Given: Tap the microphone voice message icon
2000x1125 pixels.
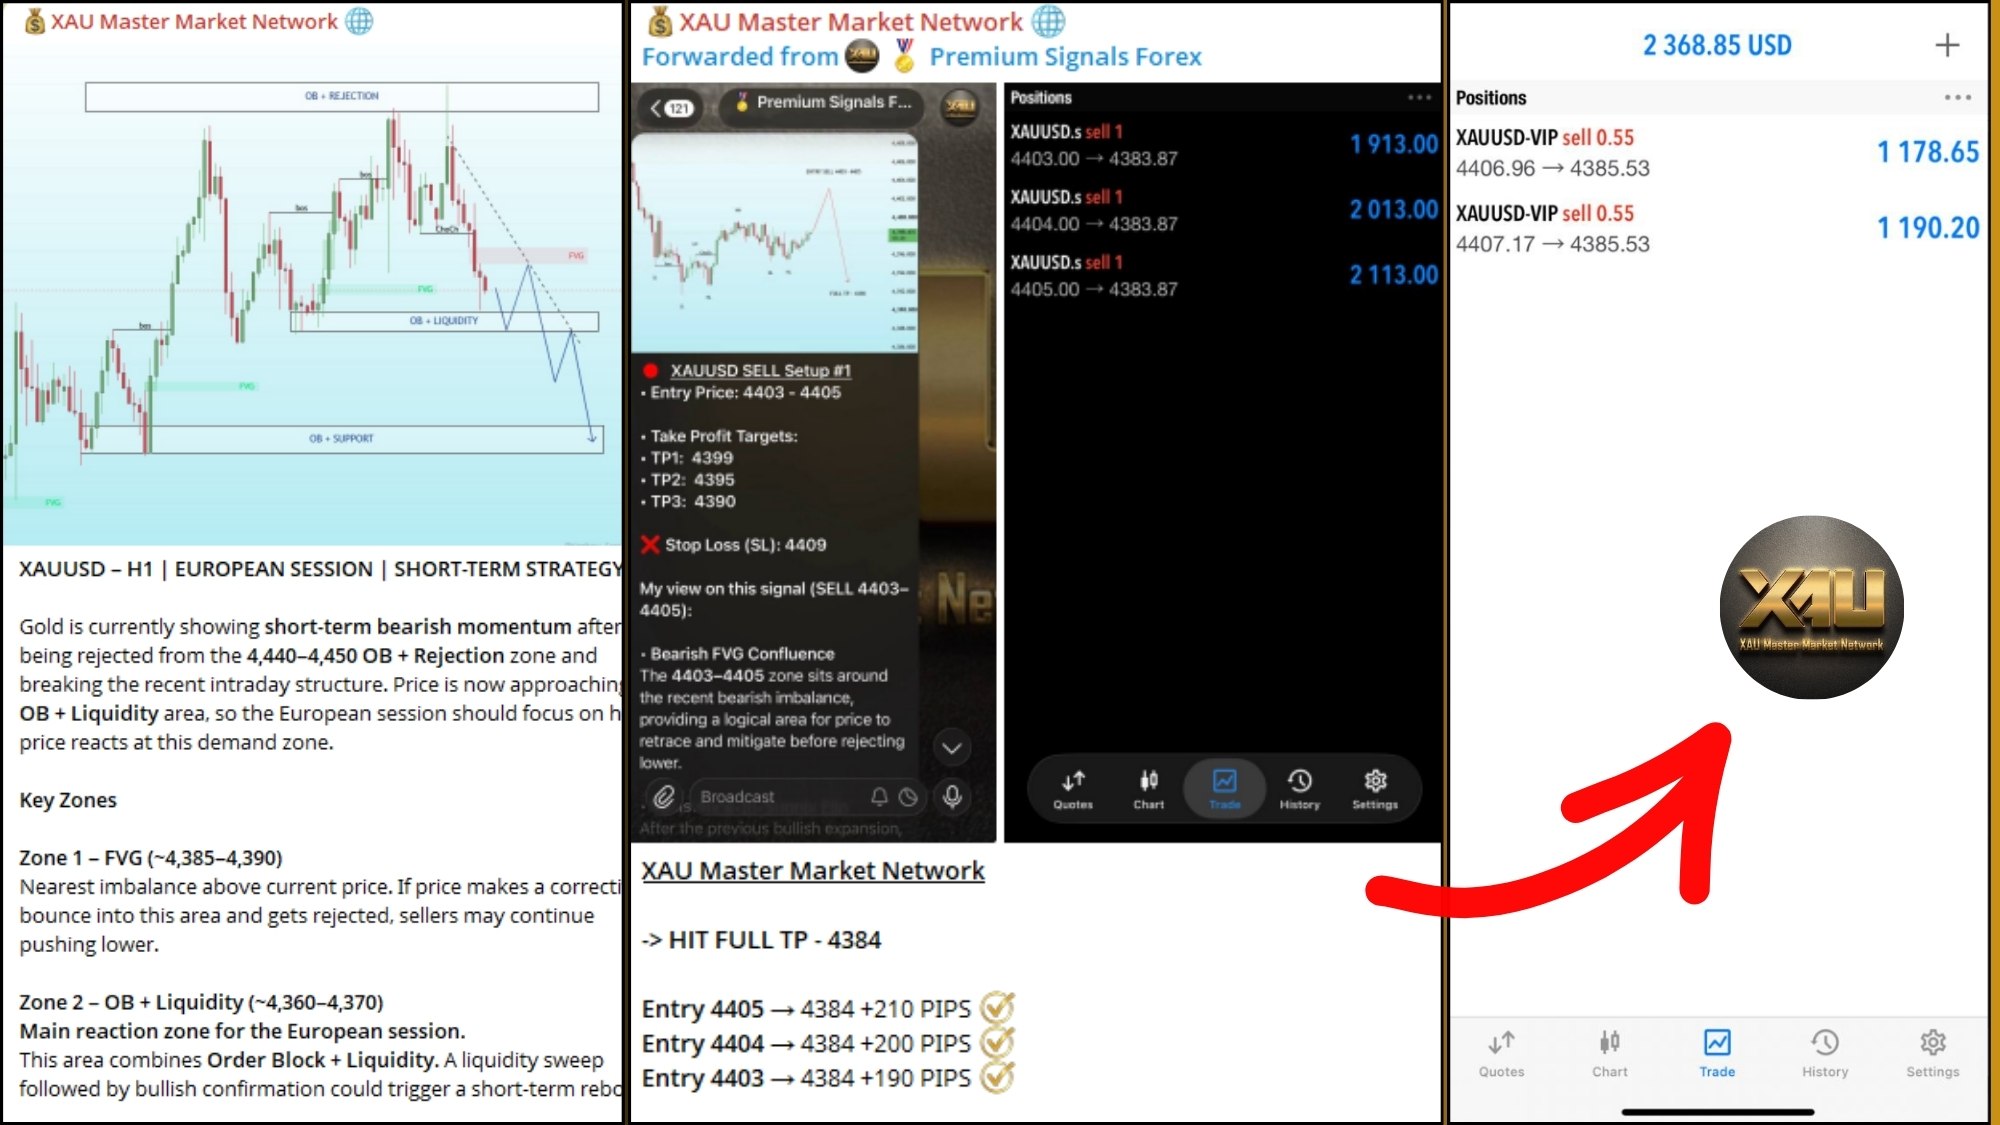Looking at the screenshot, I should [953, 797].
